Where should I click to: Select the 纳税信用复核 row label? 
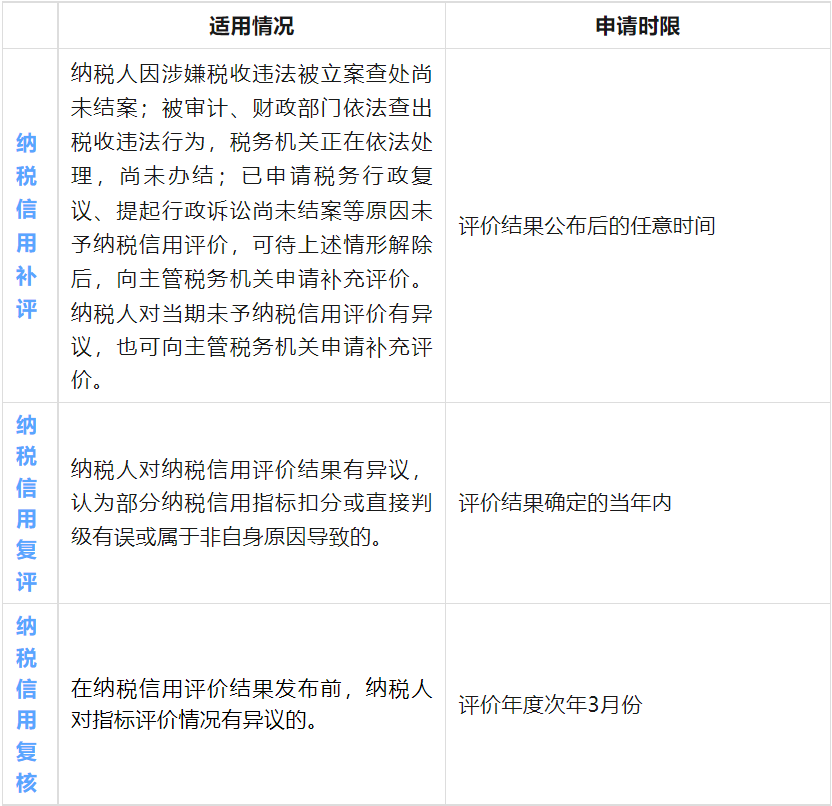(27, 704)
